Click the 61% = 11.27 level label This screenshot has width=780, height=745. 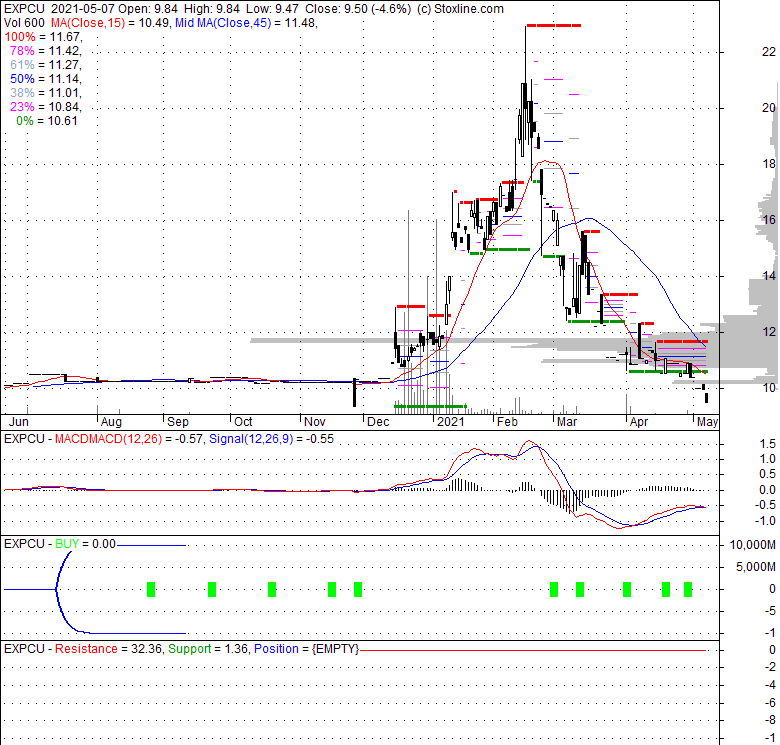[46, 65]
